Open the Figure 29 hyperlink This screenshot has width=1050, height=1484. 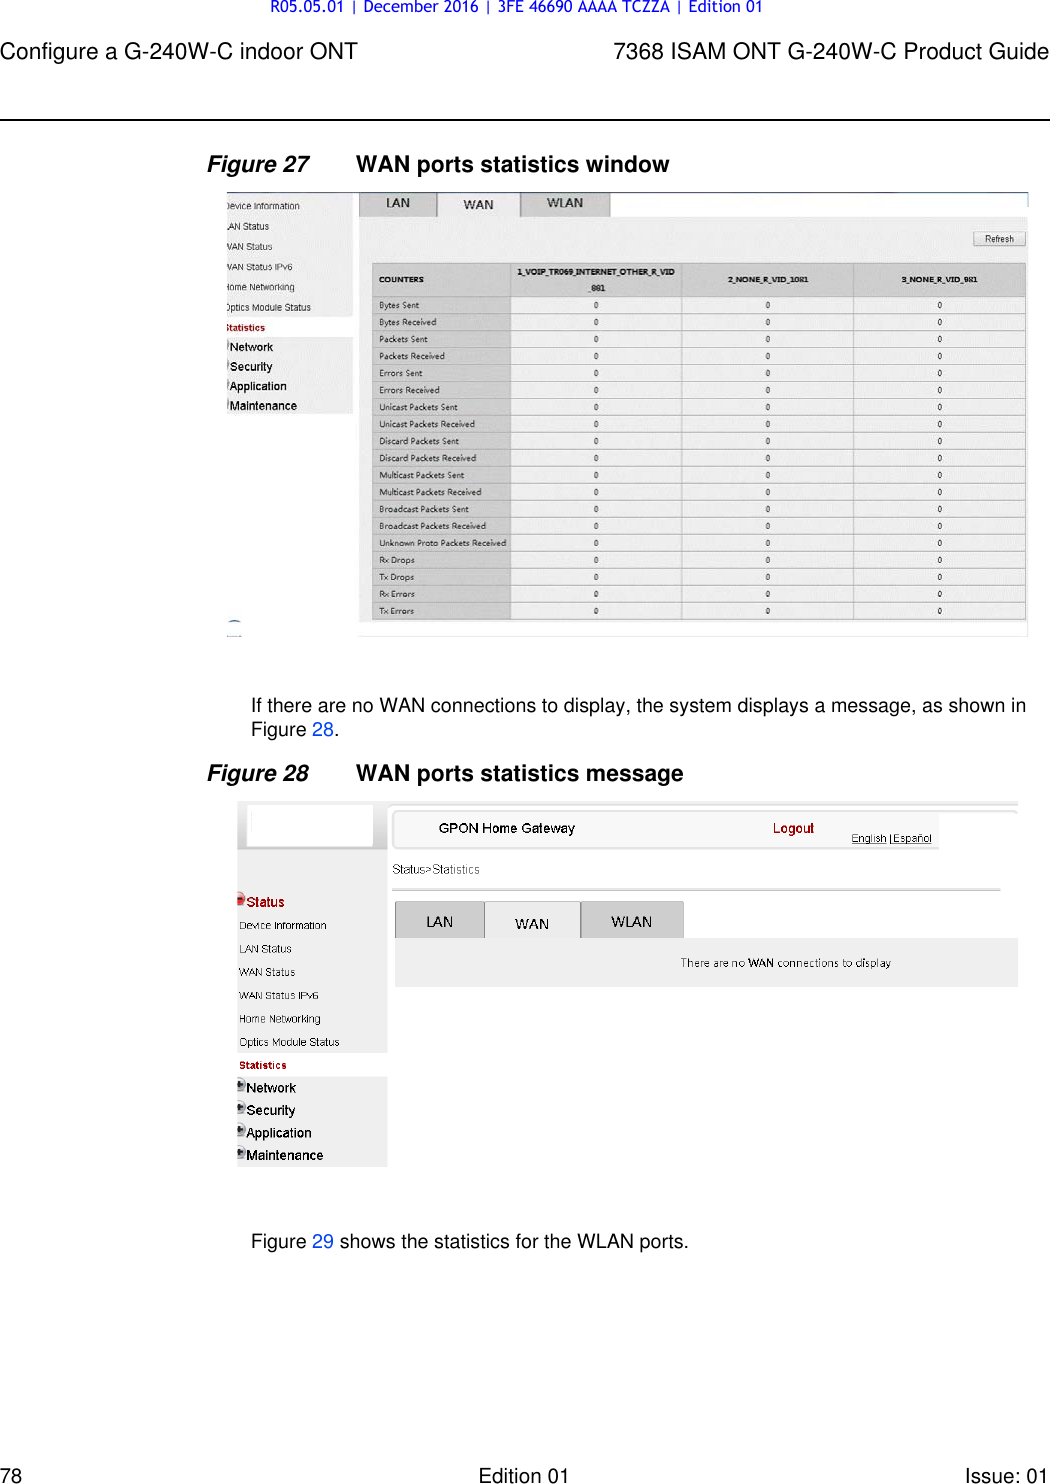click(x=322, y=1241)
